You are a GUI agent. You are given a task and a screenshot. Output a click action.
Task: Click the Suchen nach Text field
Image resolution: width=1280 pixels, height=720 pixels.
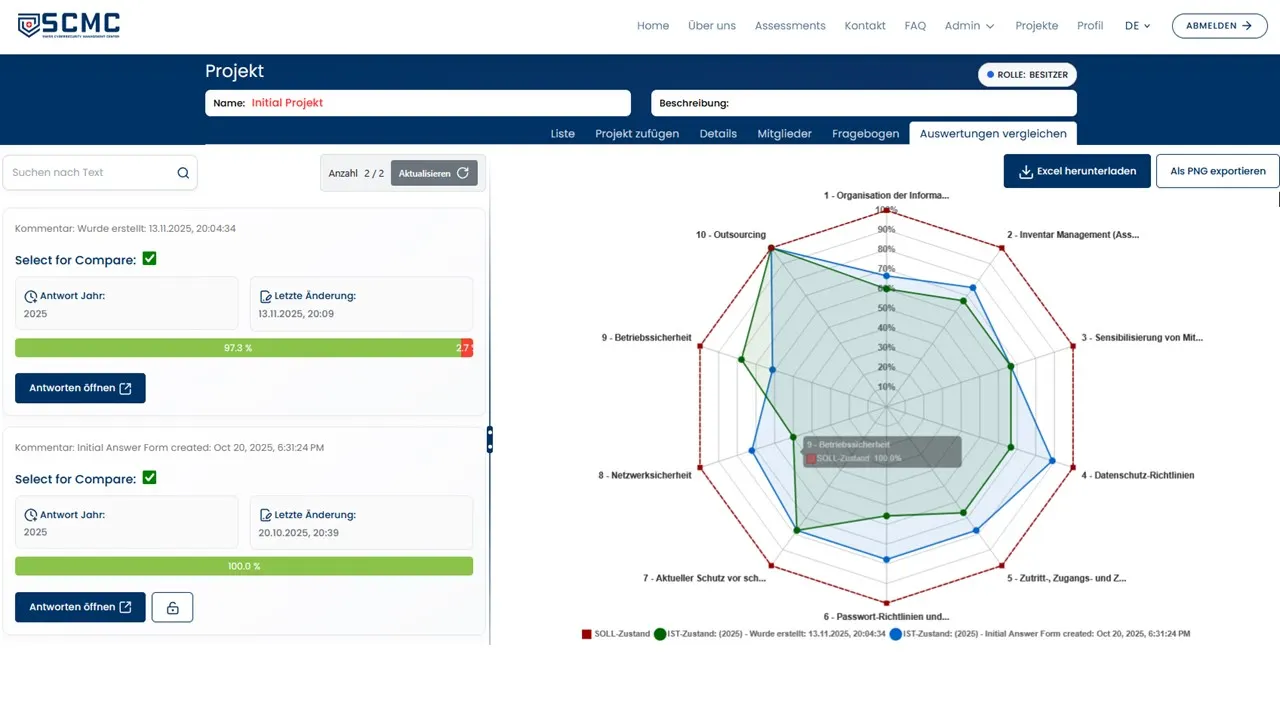90,173
